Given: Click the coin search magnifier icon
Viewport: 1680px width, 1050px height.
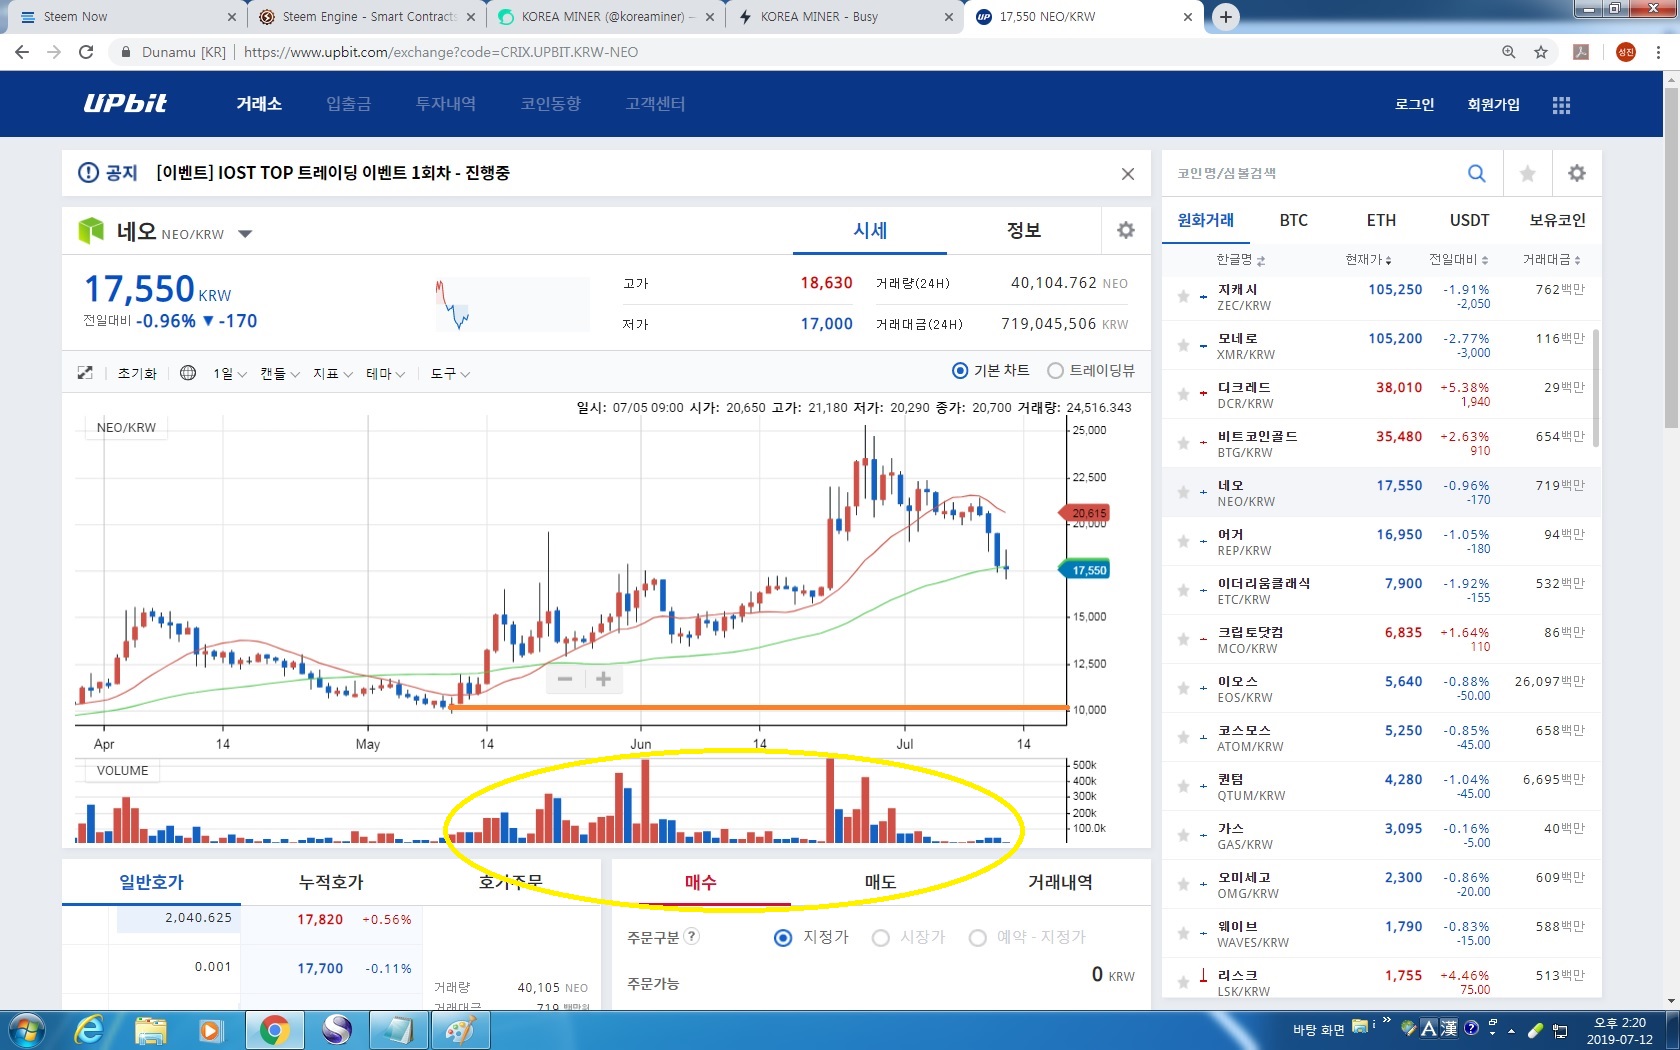Looking at the screenshot, I should (x=1476, y=173).
